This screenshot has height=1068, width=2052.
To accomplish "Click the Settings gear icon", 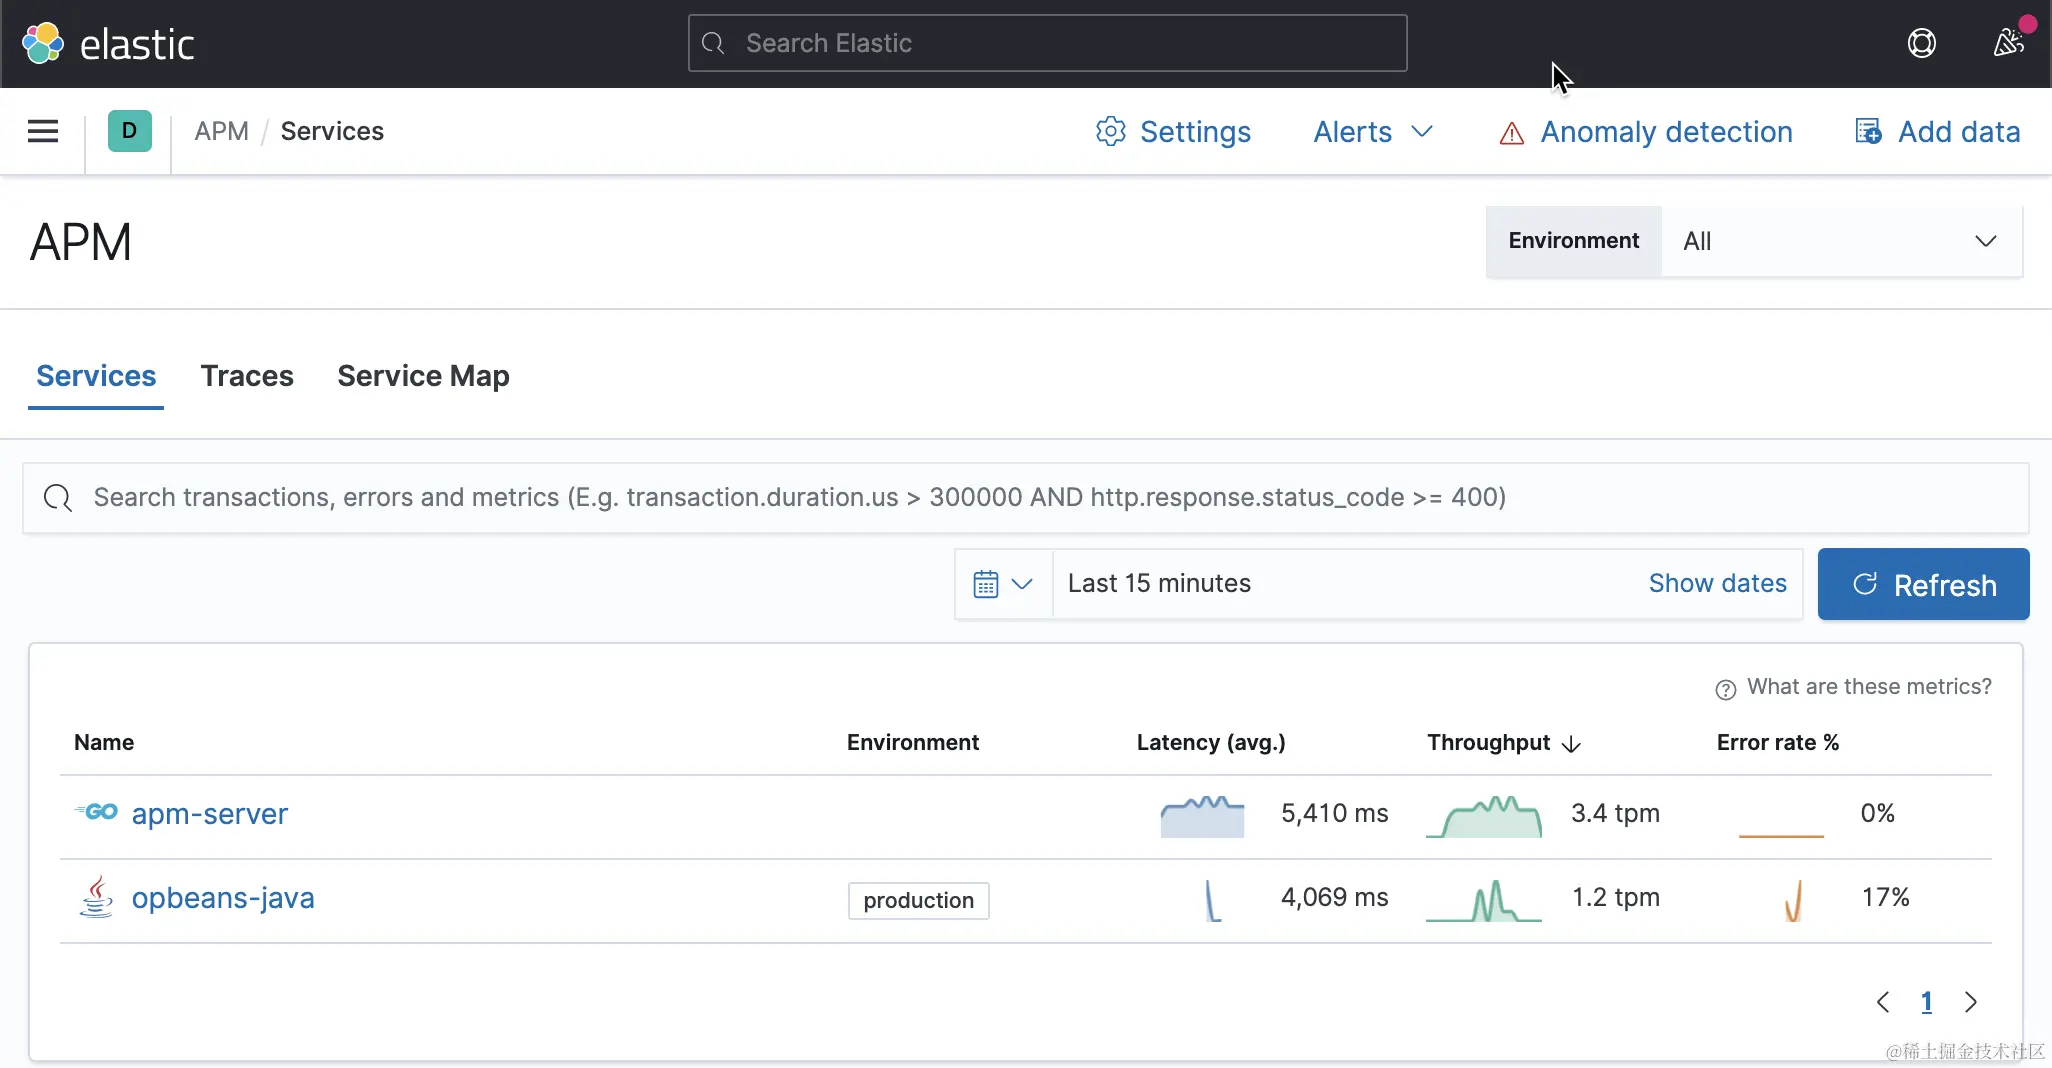I will [1110, 131].
